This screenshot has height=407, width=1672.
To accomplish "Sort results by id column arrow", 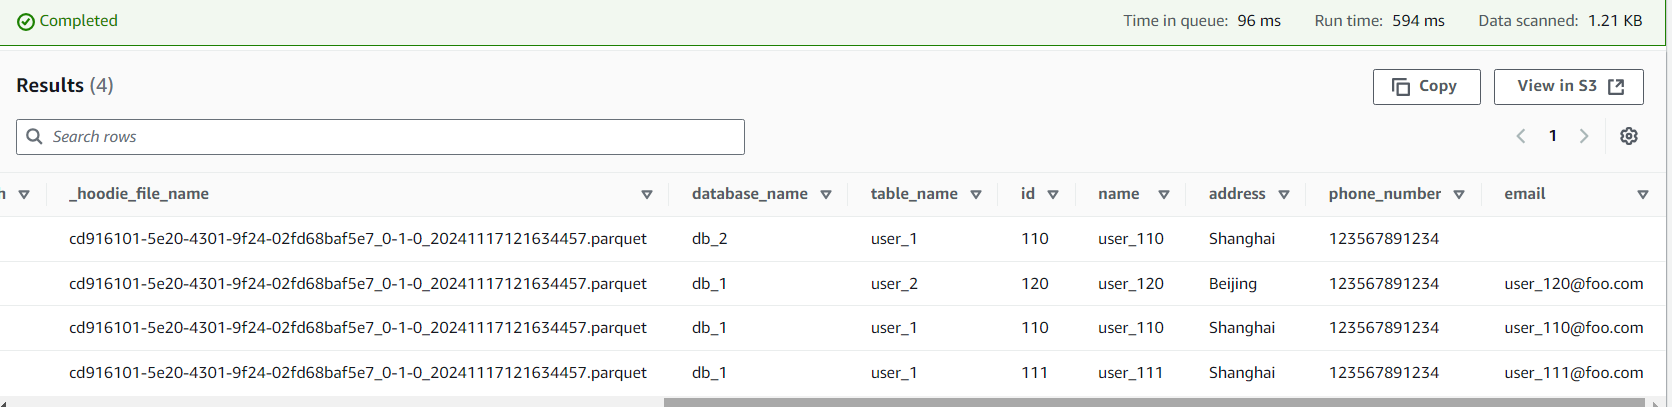I will coord(1053,194).
